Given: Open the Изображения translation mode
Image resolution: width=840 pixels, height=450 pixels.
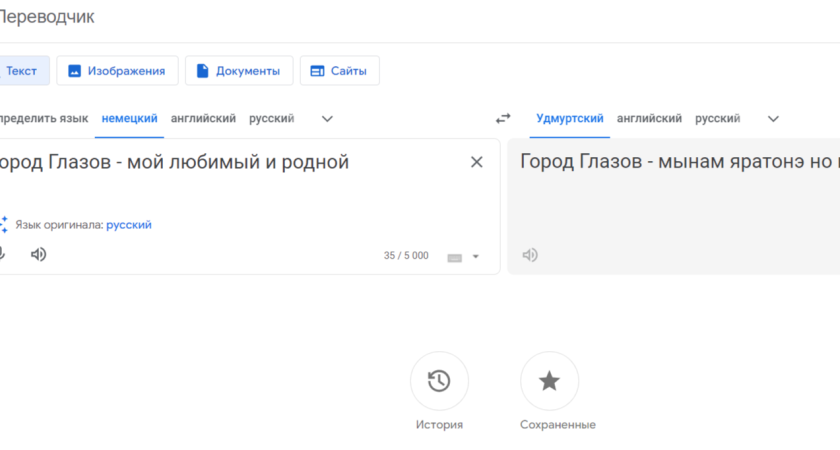Looking at the screenshot, I should click(117, 71).
